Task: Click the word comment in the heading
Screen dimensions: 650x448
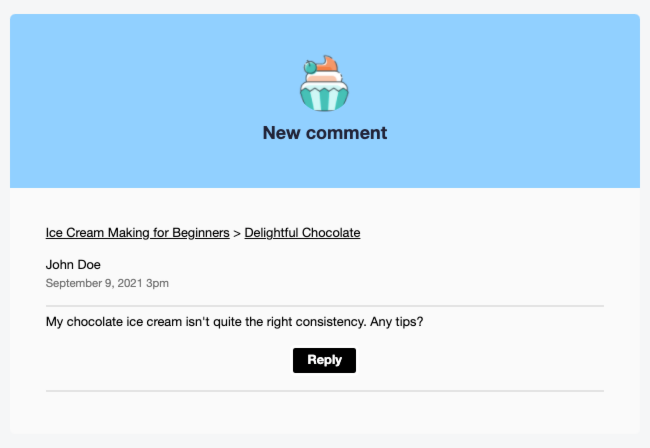Action: (347, 133)
